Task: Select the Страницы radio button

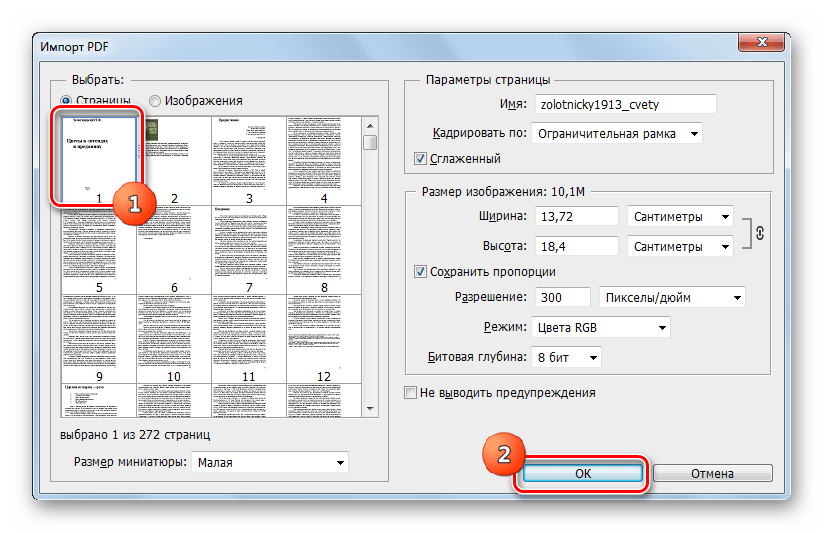Action: (67, 101)
